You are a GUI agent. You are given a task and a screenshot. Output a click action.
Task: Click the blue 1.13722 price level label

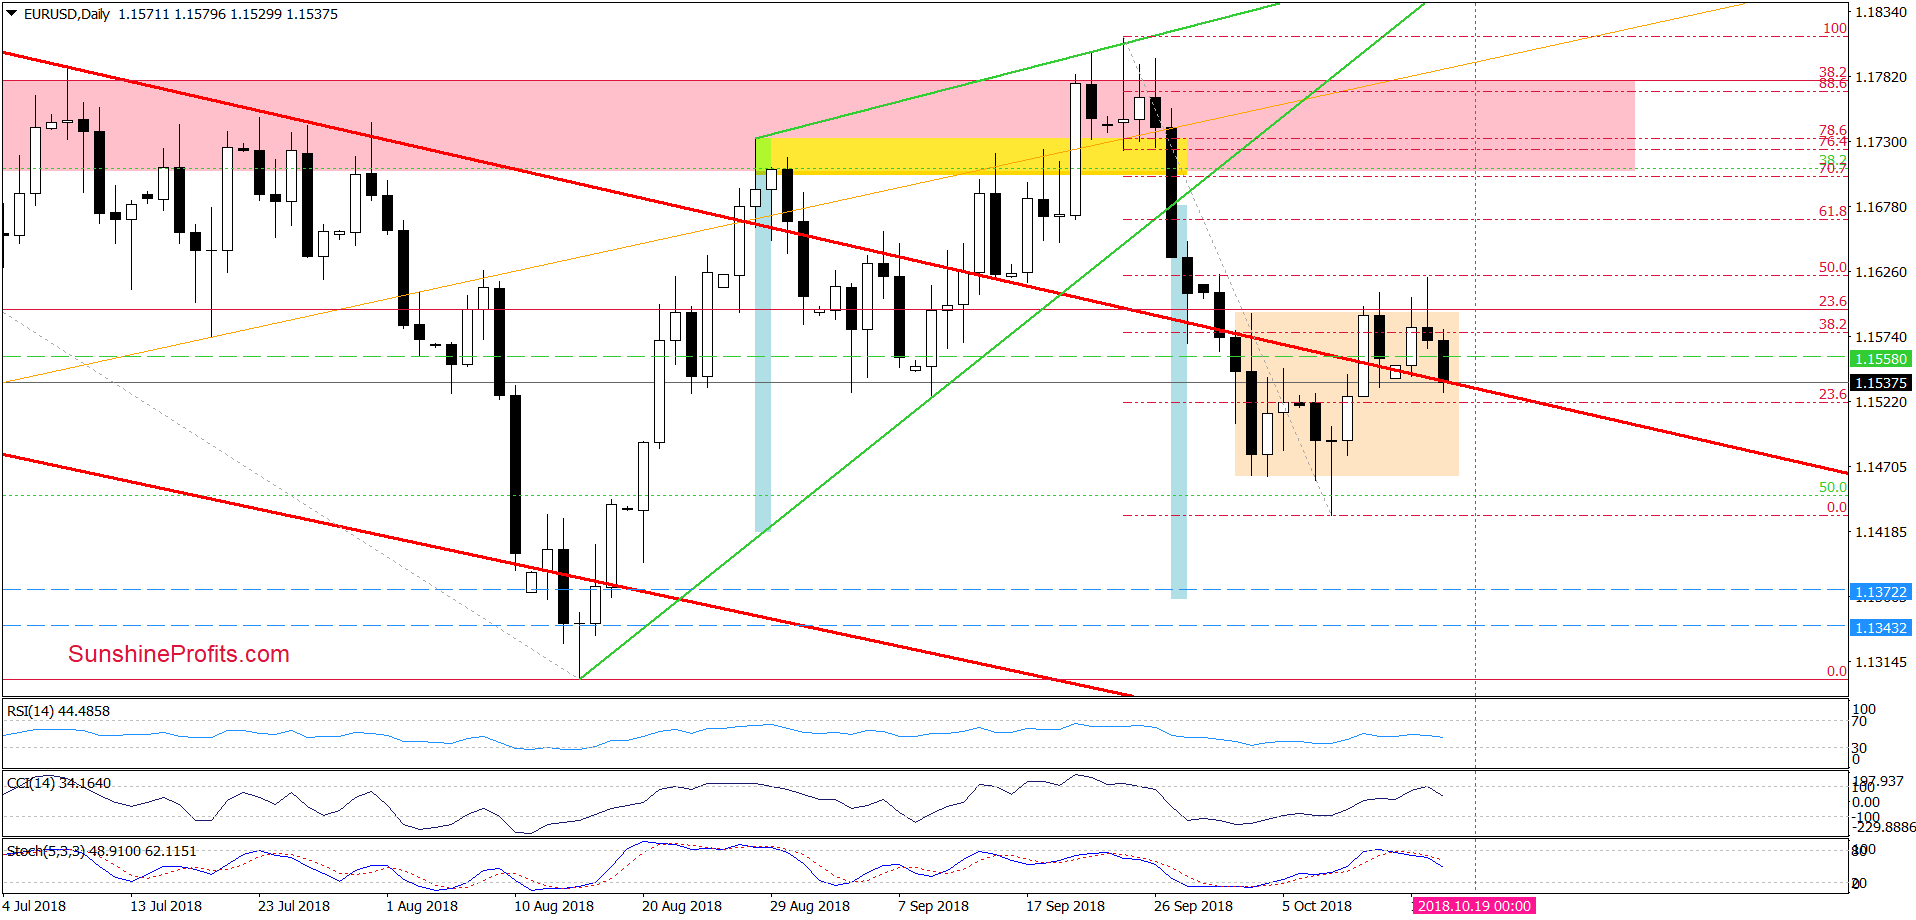(1881, 592)
